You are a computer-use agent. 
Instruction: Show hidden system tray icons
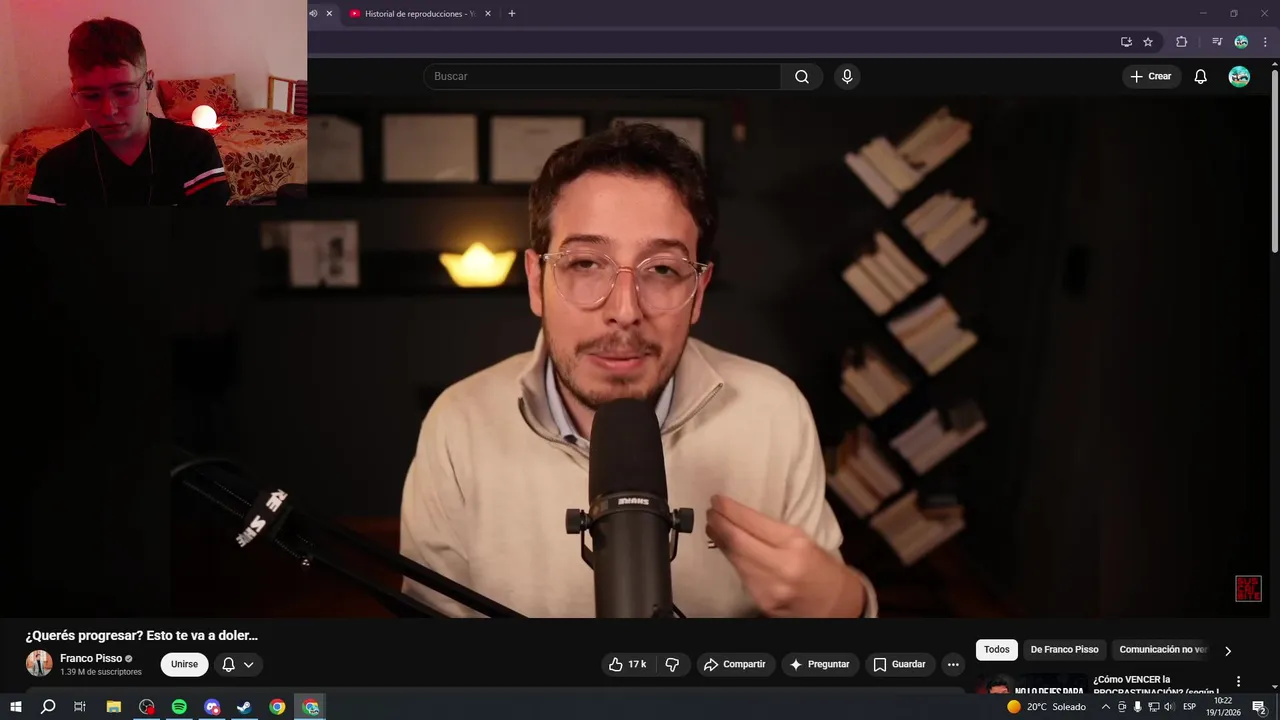click(1105, 707)
